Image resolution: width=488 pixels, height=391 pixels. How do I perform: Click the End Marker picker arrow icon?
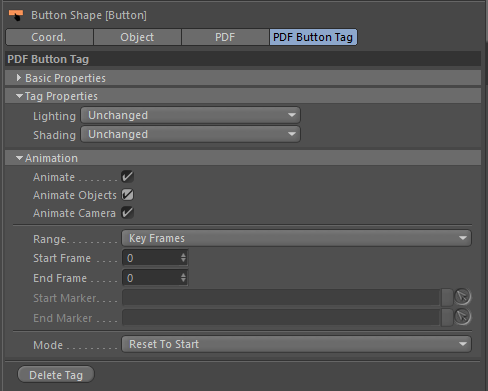[x=462, y=317]
